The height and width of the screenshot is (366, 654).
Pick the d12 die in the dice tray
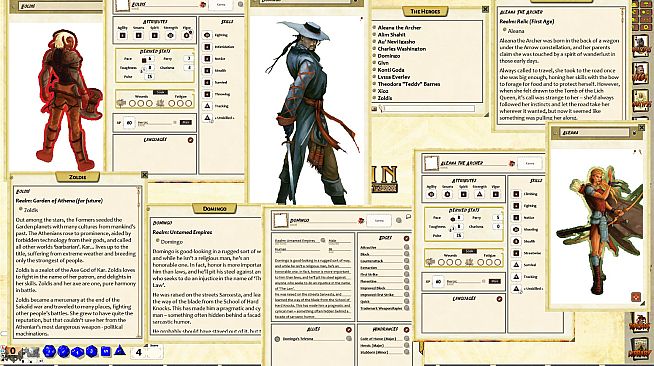(x=63, y=351)
